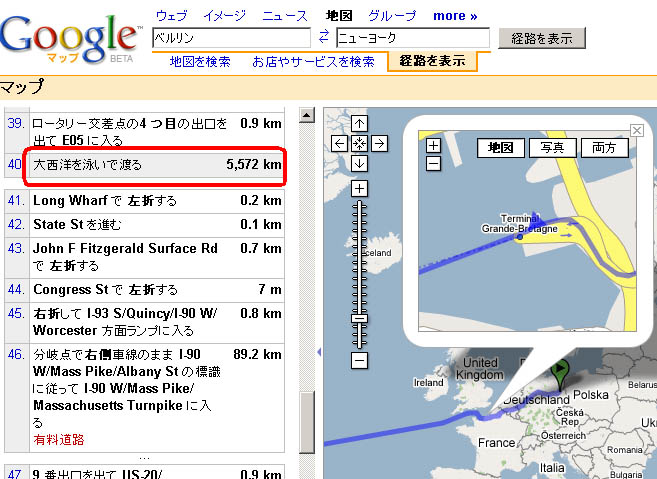Open the ウェブ link
The width and height of the screenshot is (657, 479).
[171, 16]
